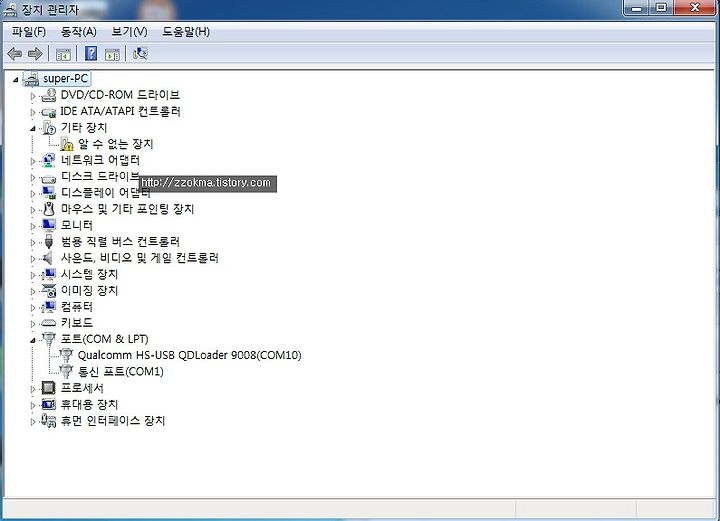This screenshot has height=521, width=720.
Task: Select the 컴퓨터 category label
Action: 77,307
